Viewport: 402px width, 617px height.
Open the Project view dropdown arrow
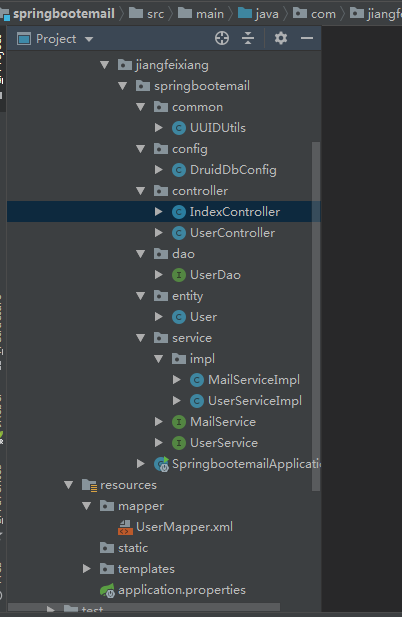click(x=89, y=39)
